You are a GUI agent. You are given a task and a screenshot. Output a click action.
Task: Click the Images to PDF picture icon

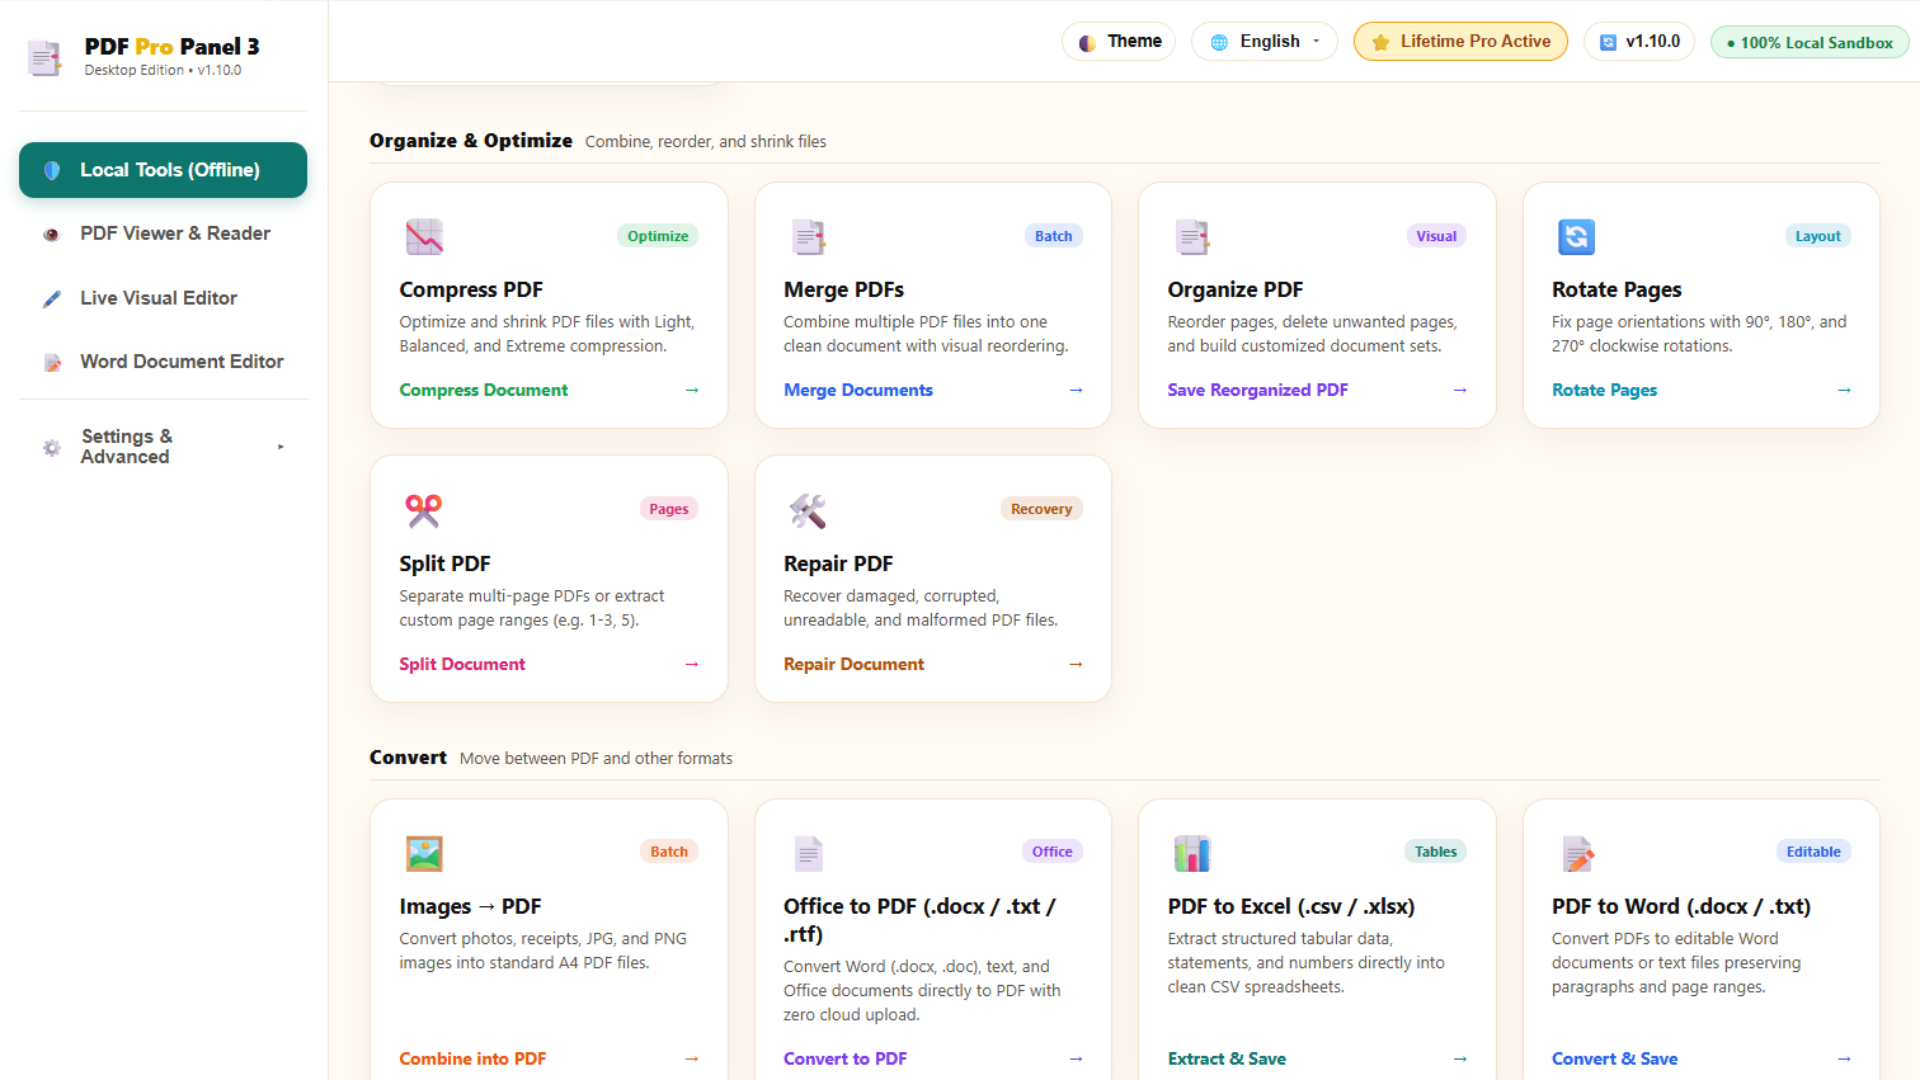click(424, 854)
